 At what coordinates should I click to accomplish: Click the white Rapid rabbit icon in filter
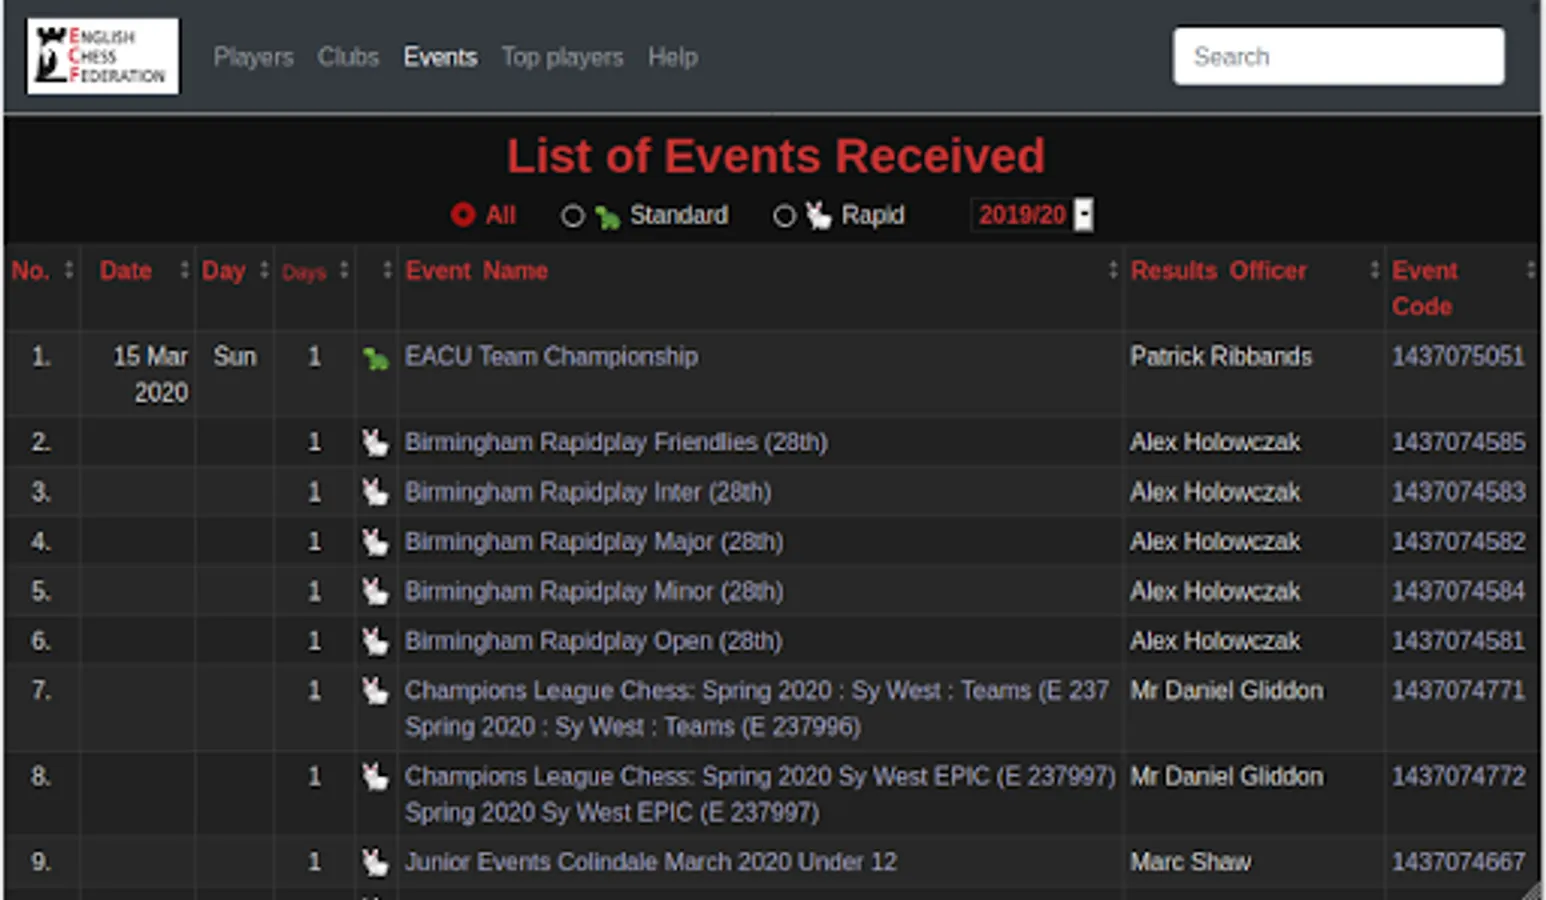(819, 215)
